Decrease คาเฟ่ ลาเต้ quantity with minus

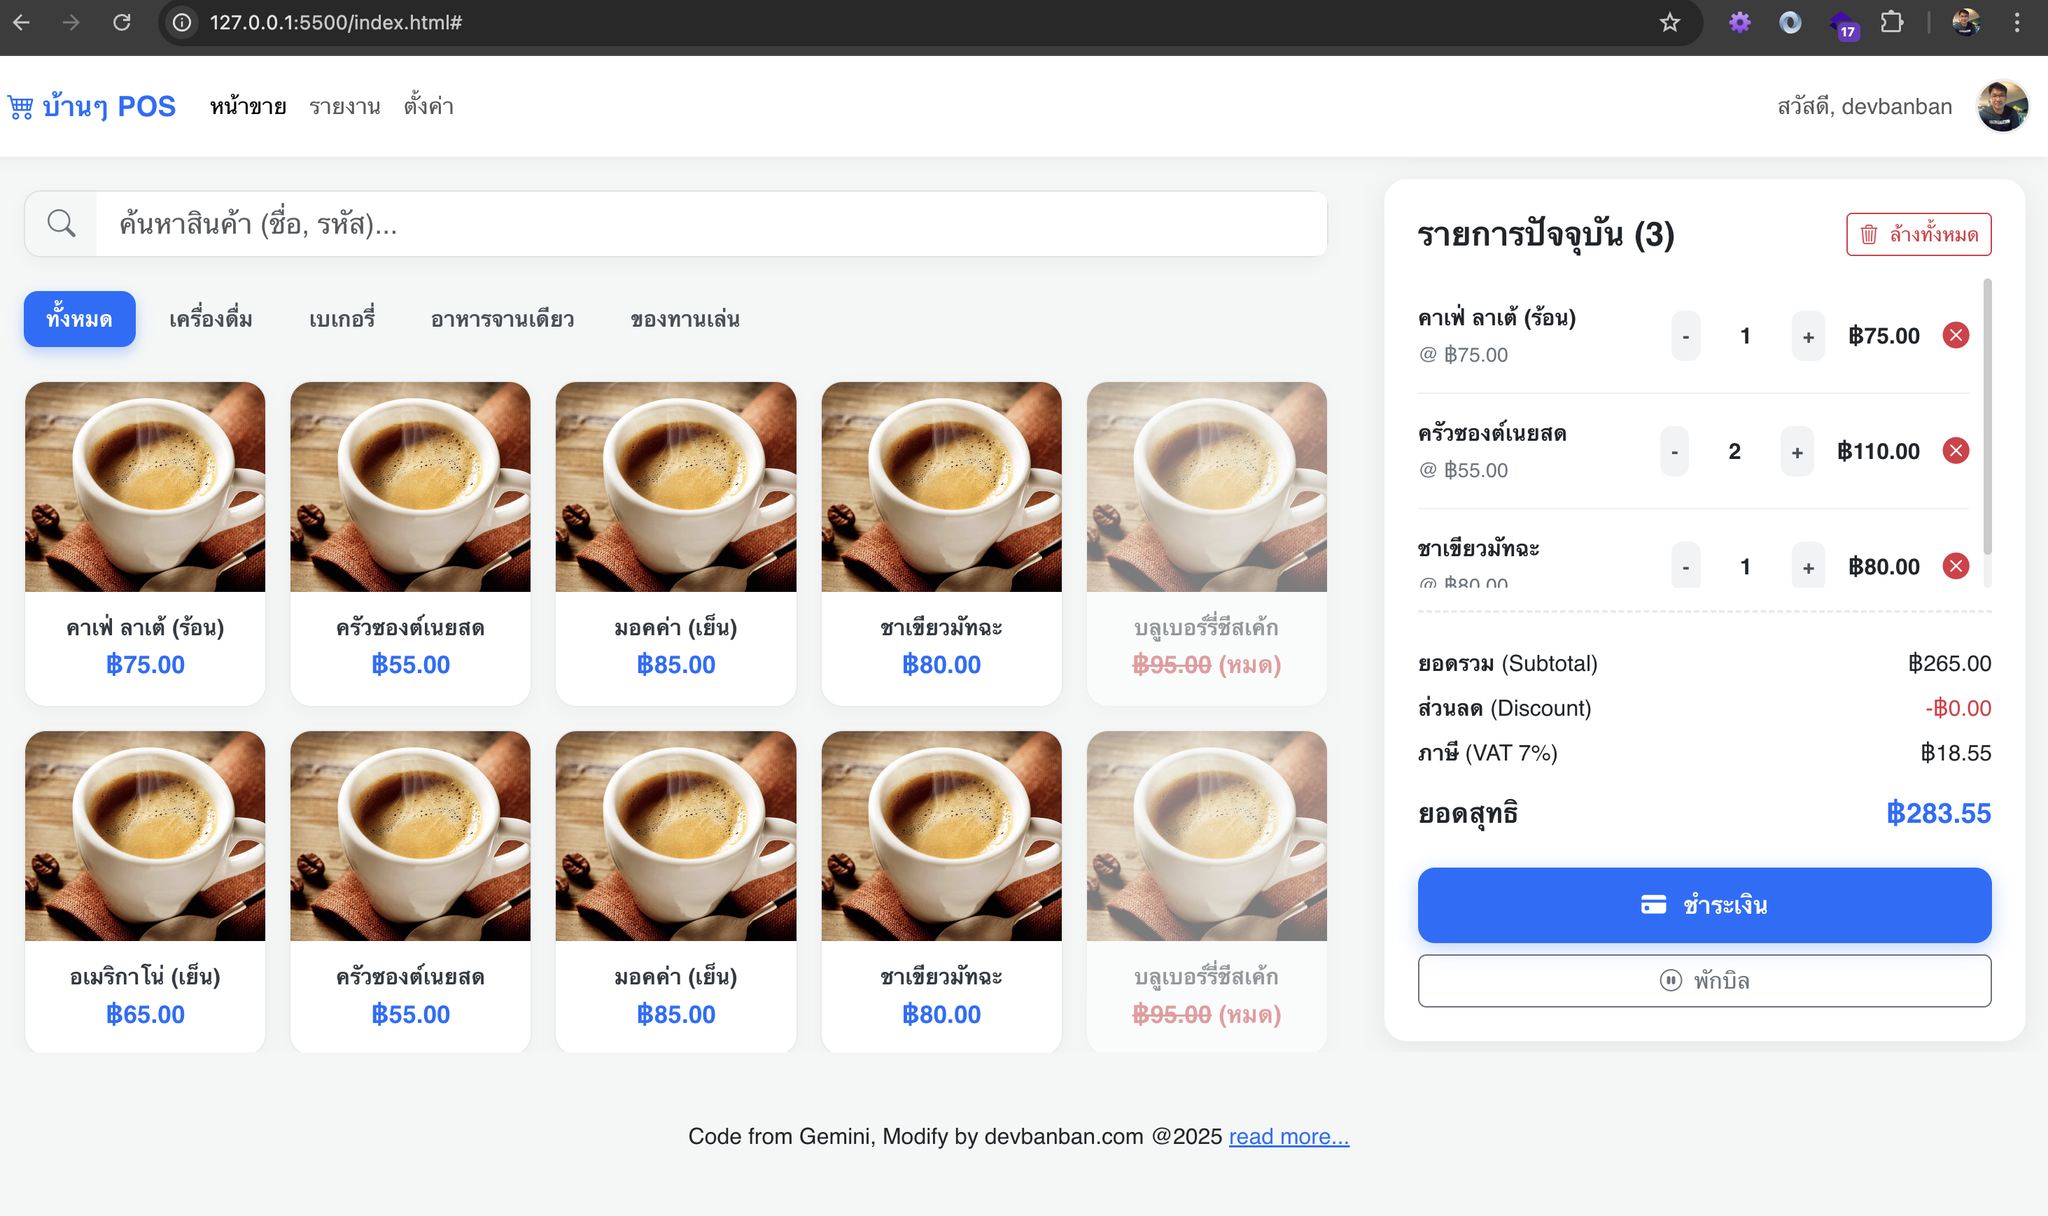coord(1685,337)
